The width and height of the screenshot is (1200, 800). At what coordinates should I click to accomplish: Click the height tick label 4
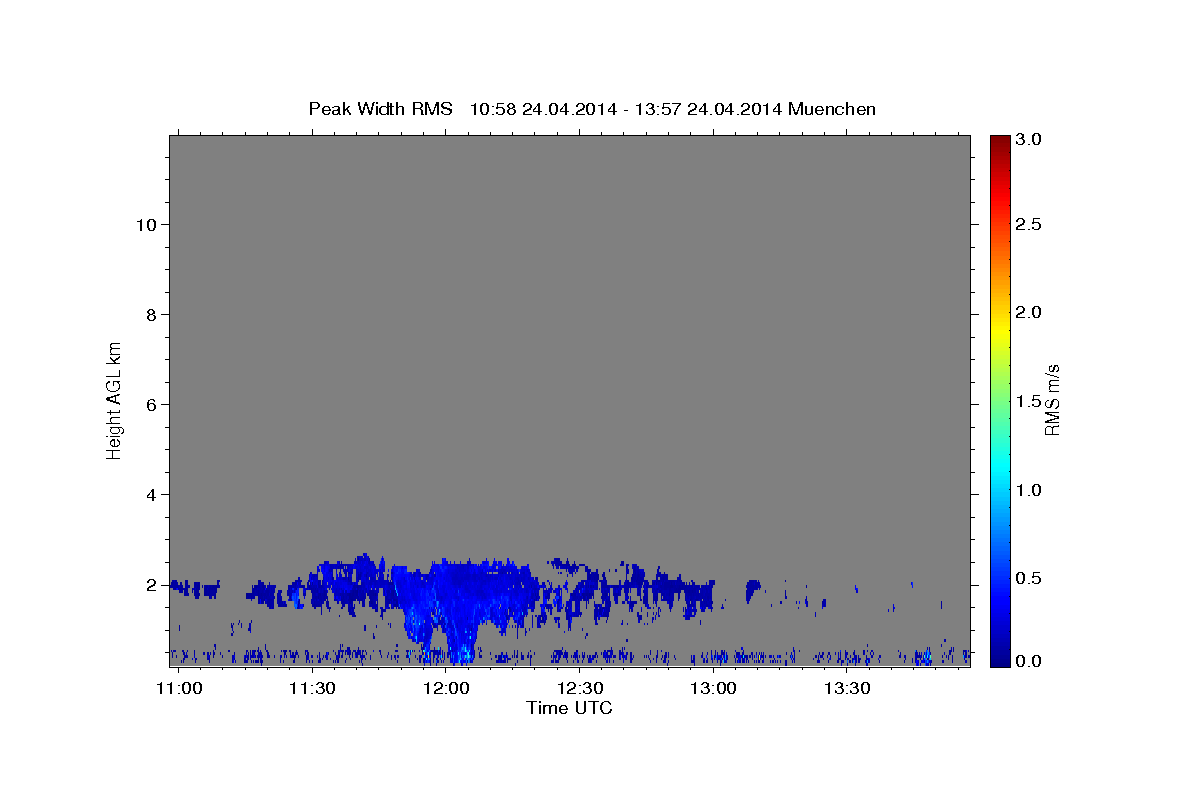point(151,494)
